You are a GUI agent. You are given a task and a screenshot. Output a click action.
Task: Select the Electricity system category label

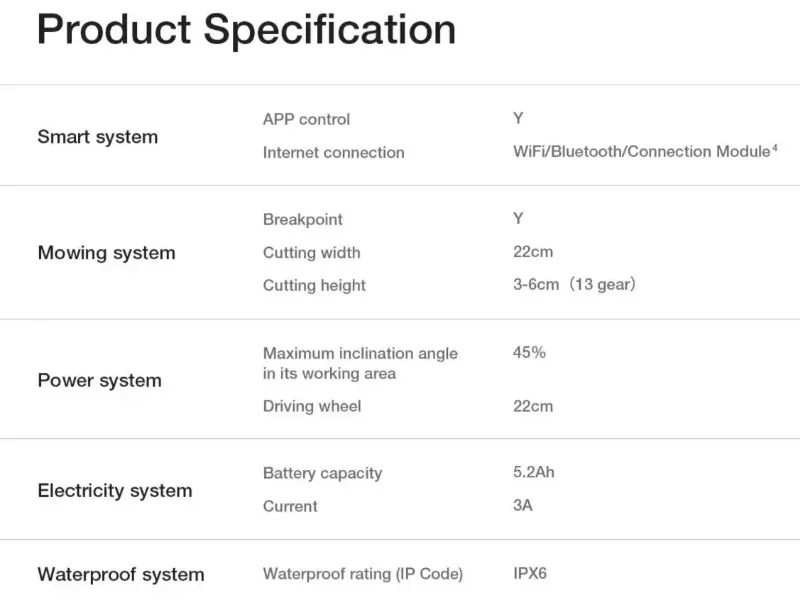pyautogui.click(x=115, y=491)
